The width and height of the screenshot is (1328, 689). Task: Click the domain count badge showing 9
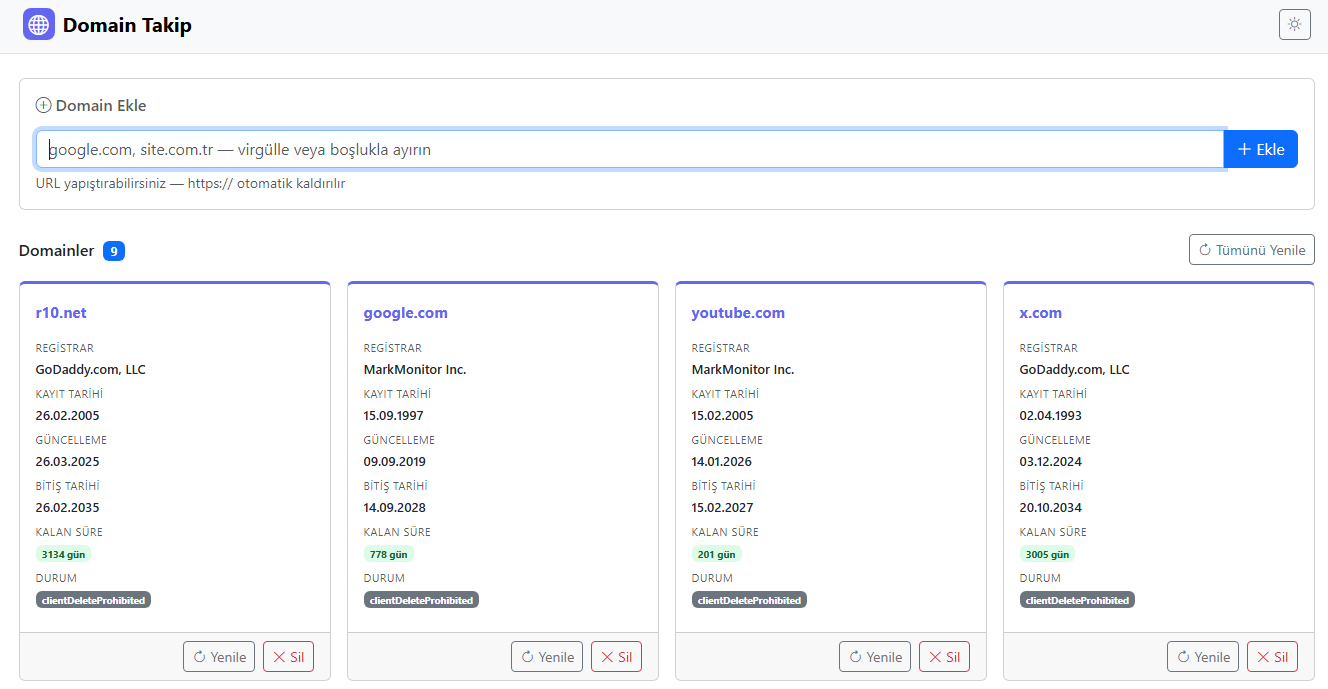pyautogui.click(x=114, y=251)
